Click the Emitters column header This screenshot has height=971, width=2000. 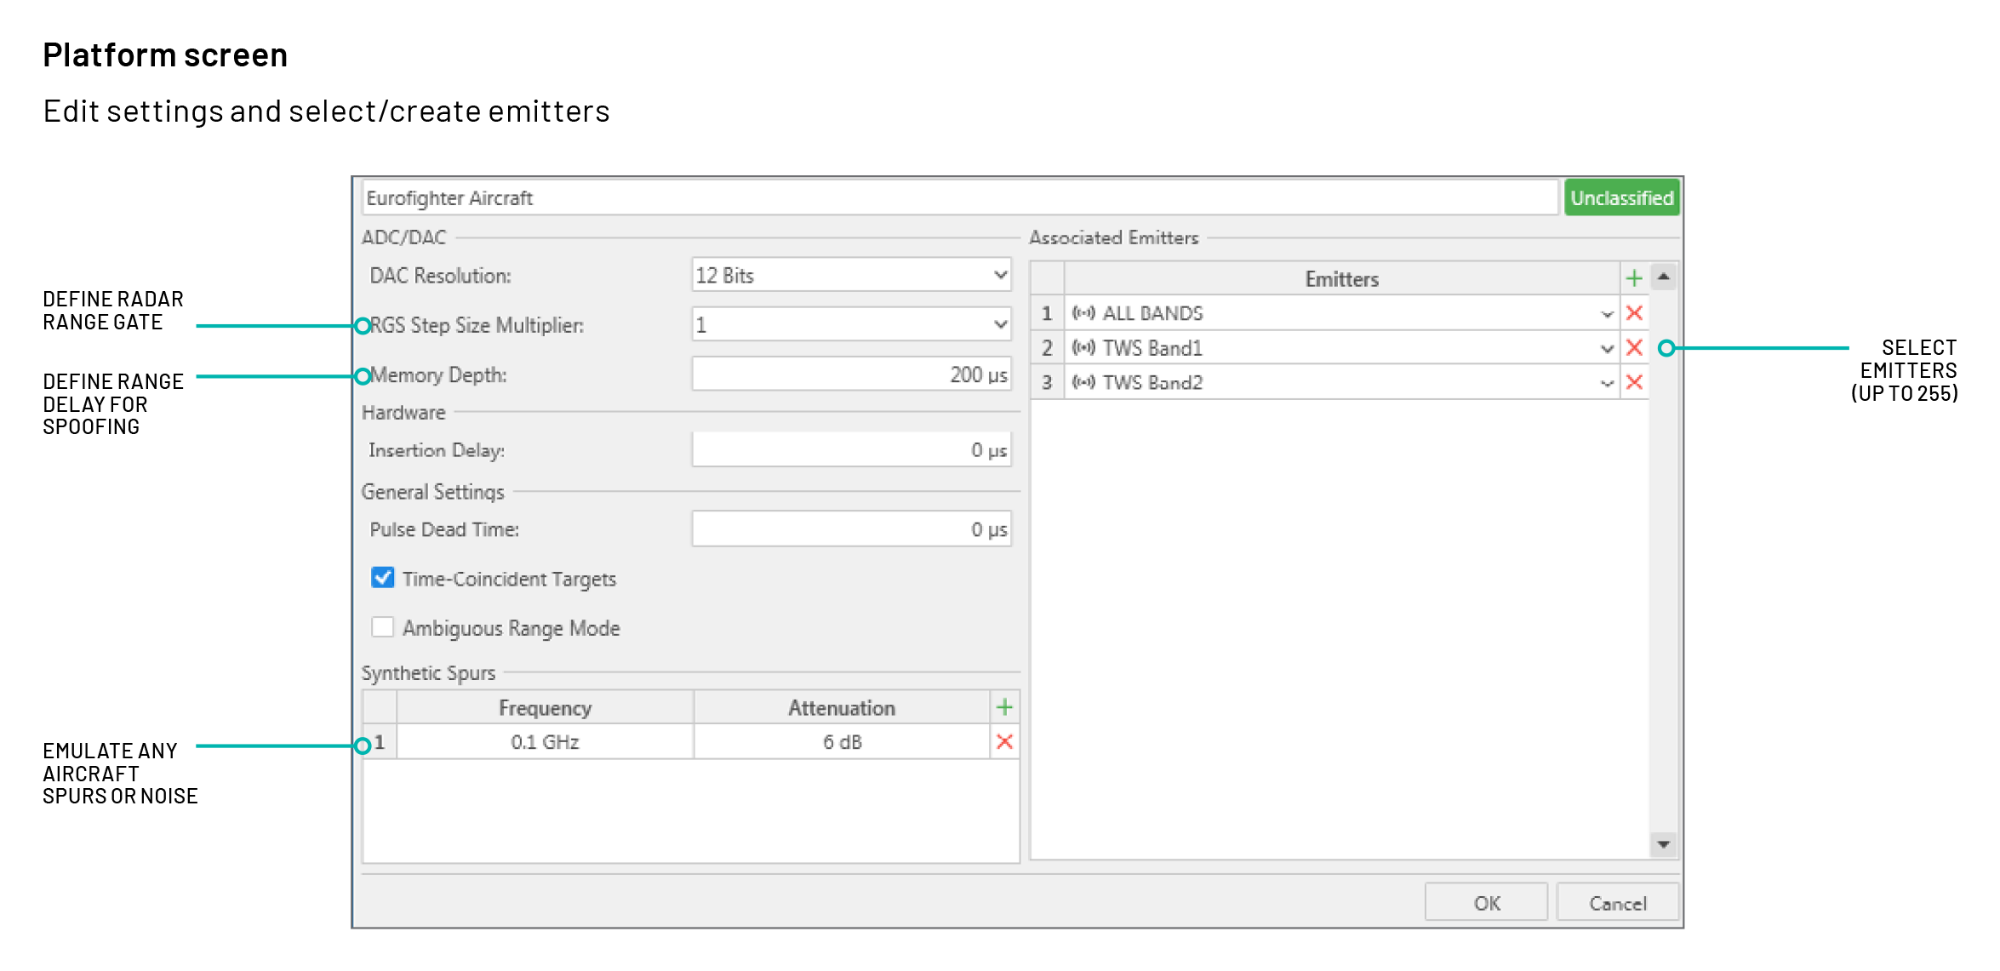pyautogui.click(x=1342, y=279)
